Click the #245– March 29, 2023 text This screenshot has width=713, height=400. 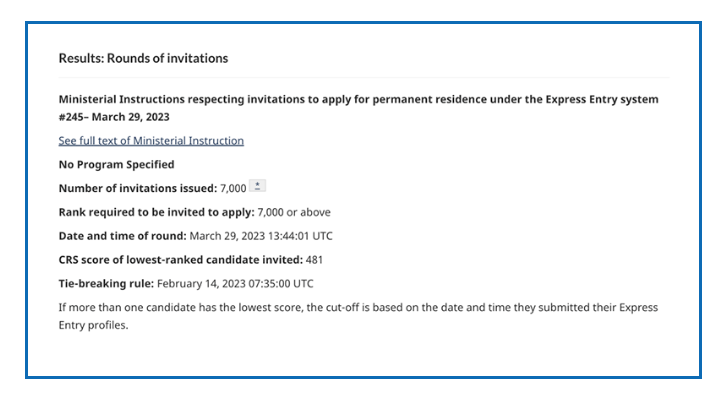point(114,117)
